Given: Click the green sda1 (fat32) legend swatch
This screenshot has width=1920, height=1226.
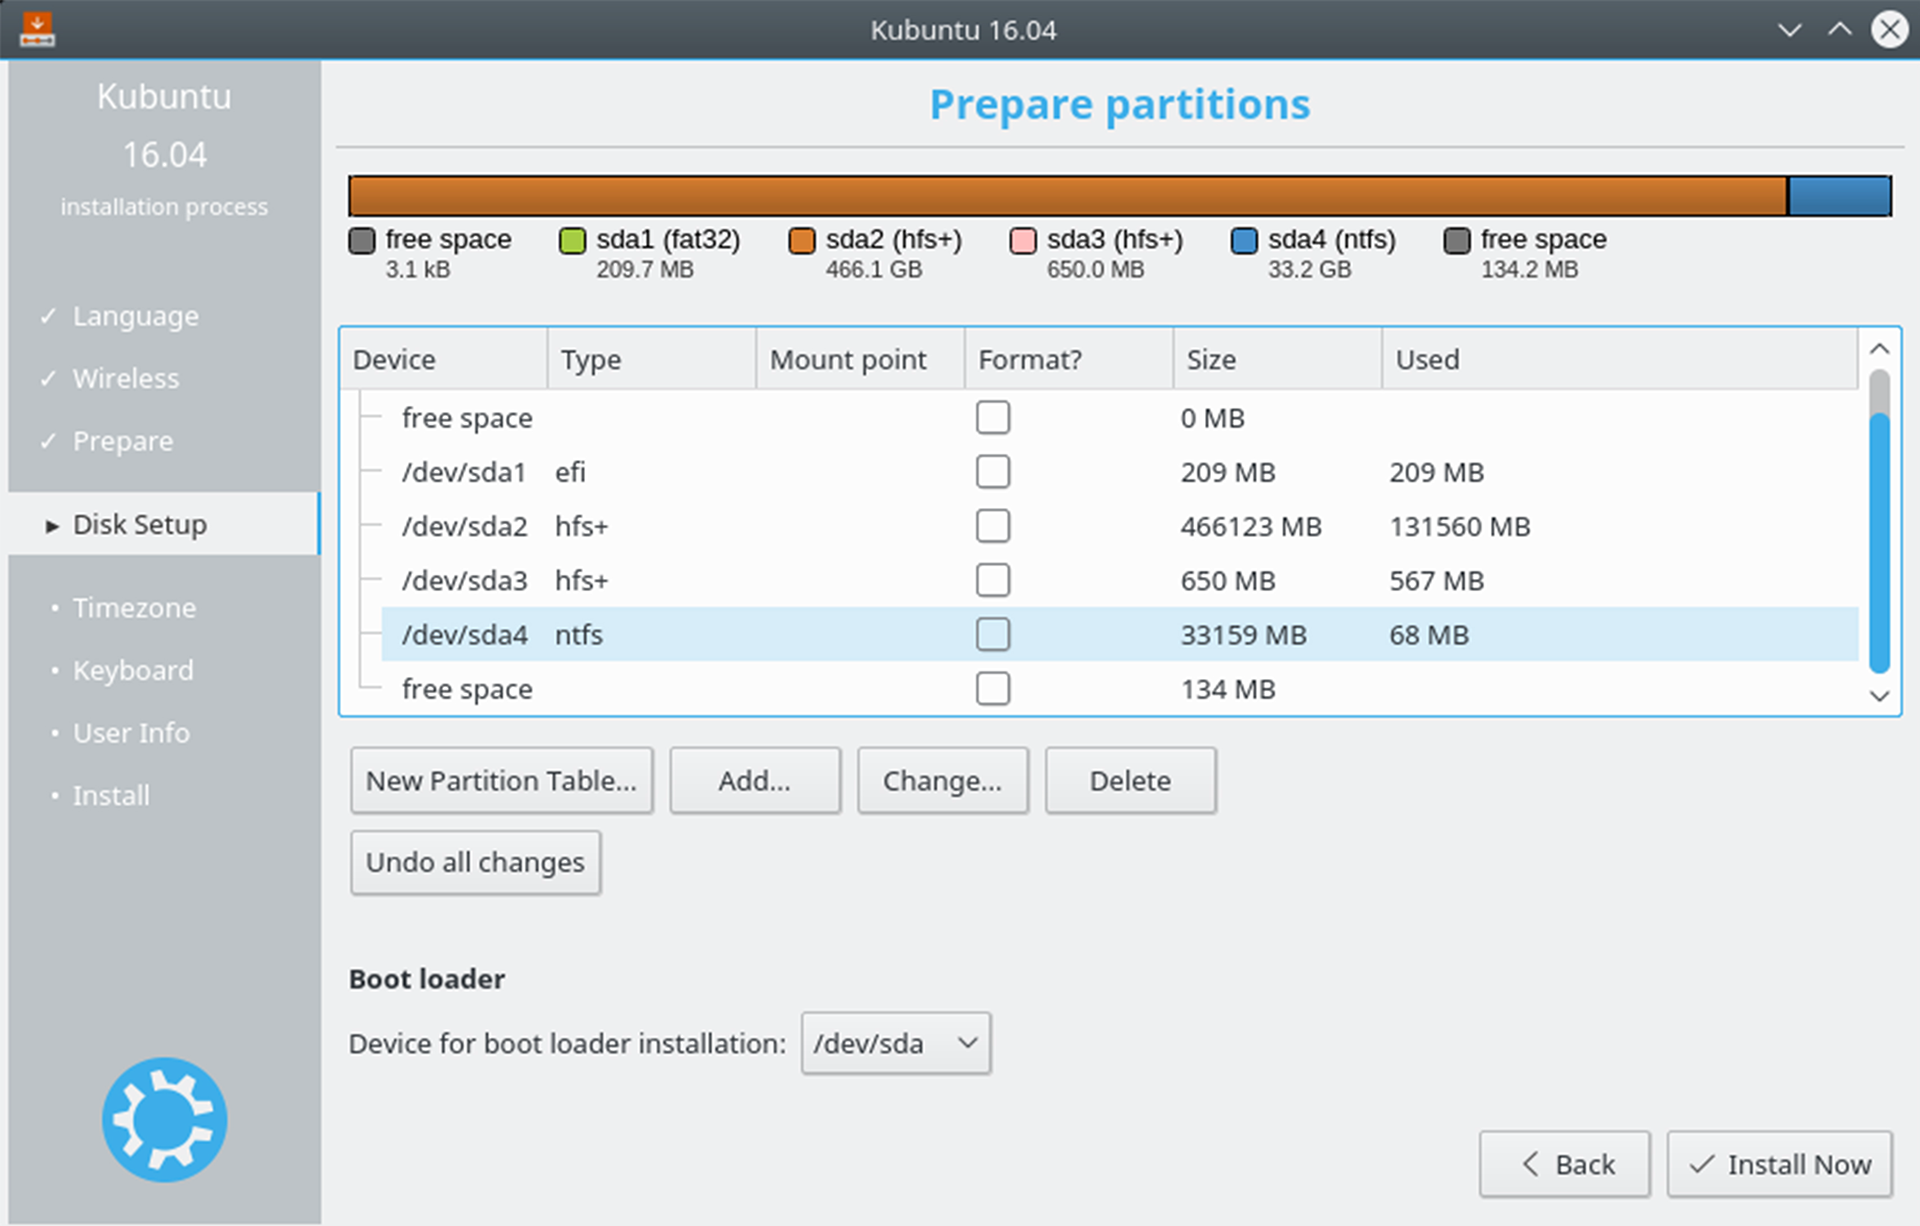Looking at the screenshot, I should tap(572, 240).
